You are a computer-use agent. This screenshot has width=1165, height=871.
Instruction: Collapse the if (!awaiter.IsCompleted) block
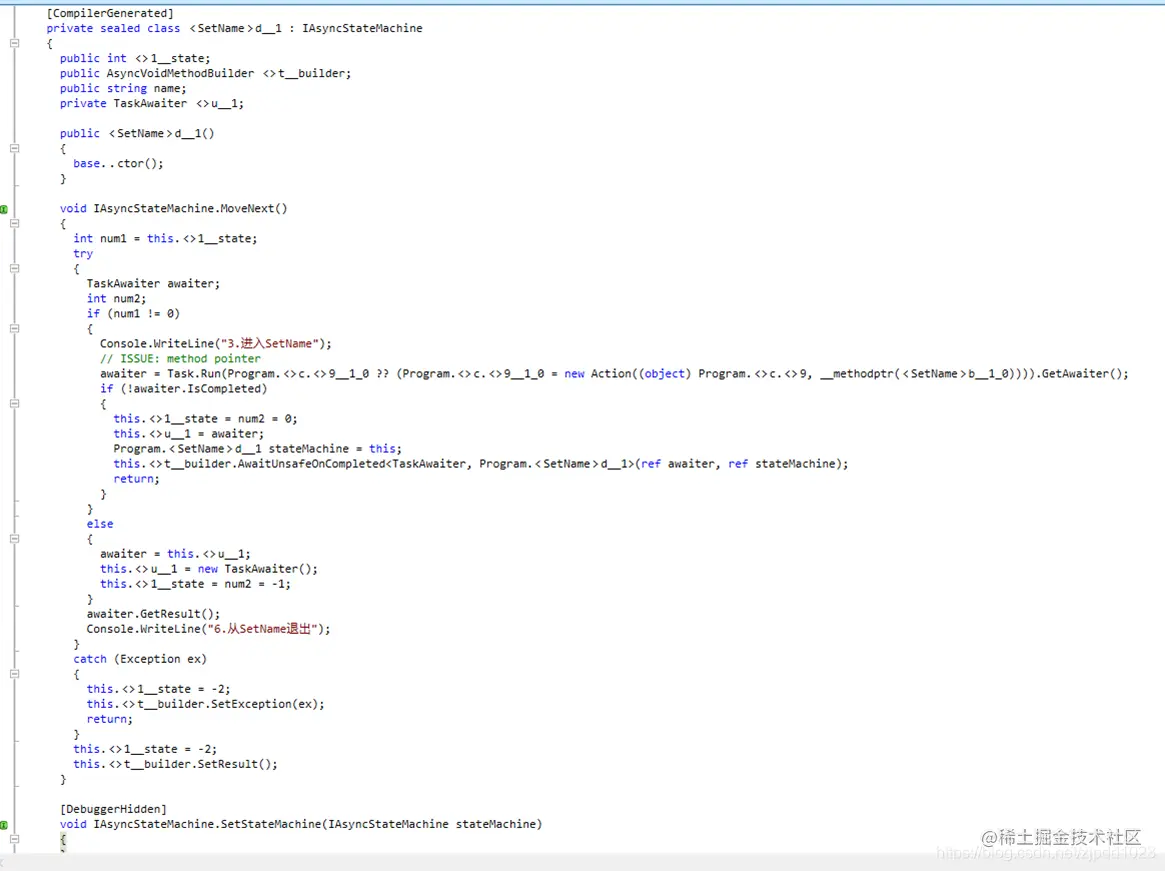pyautogui.click(x=14, y=404)
